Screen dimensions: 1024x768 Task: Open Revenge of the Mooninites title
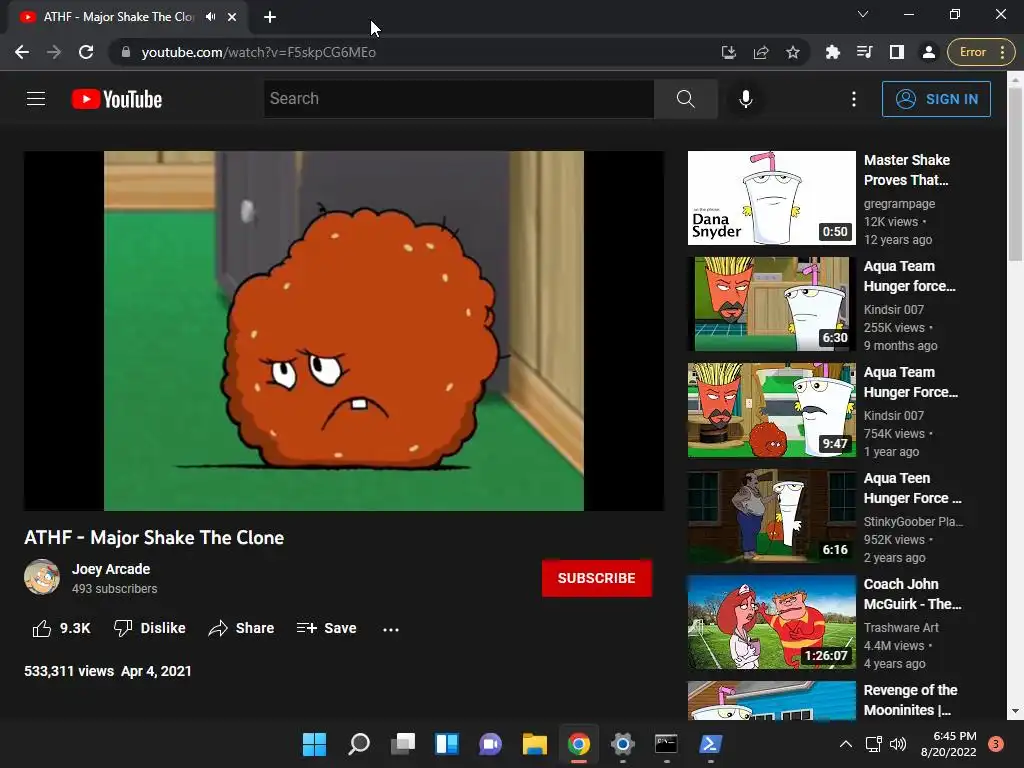tap(910, 700)
